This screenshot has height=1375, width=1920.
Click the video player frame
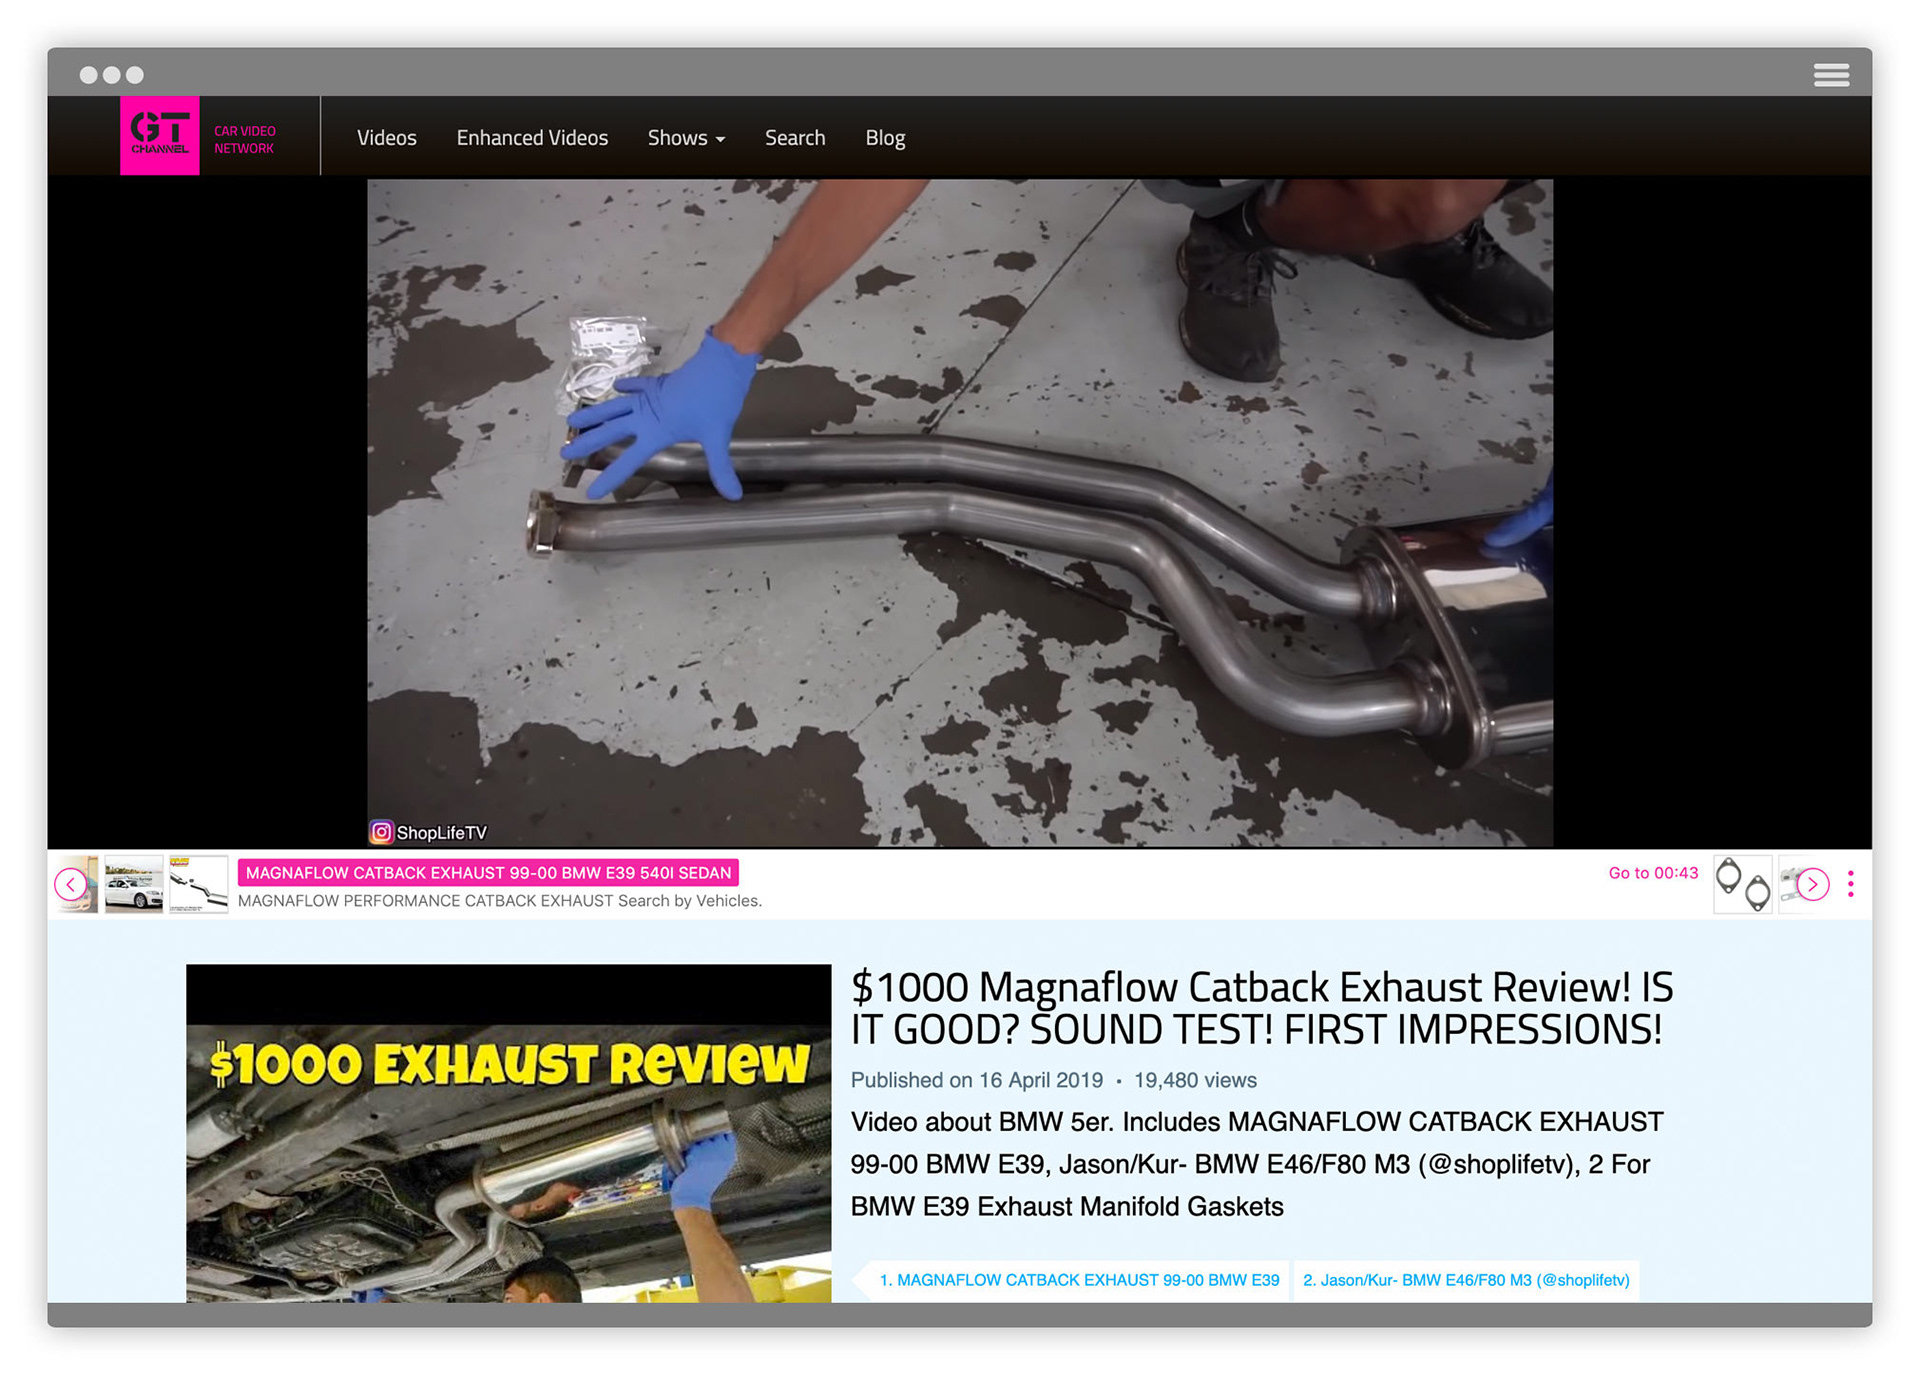coord(960,513)
